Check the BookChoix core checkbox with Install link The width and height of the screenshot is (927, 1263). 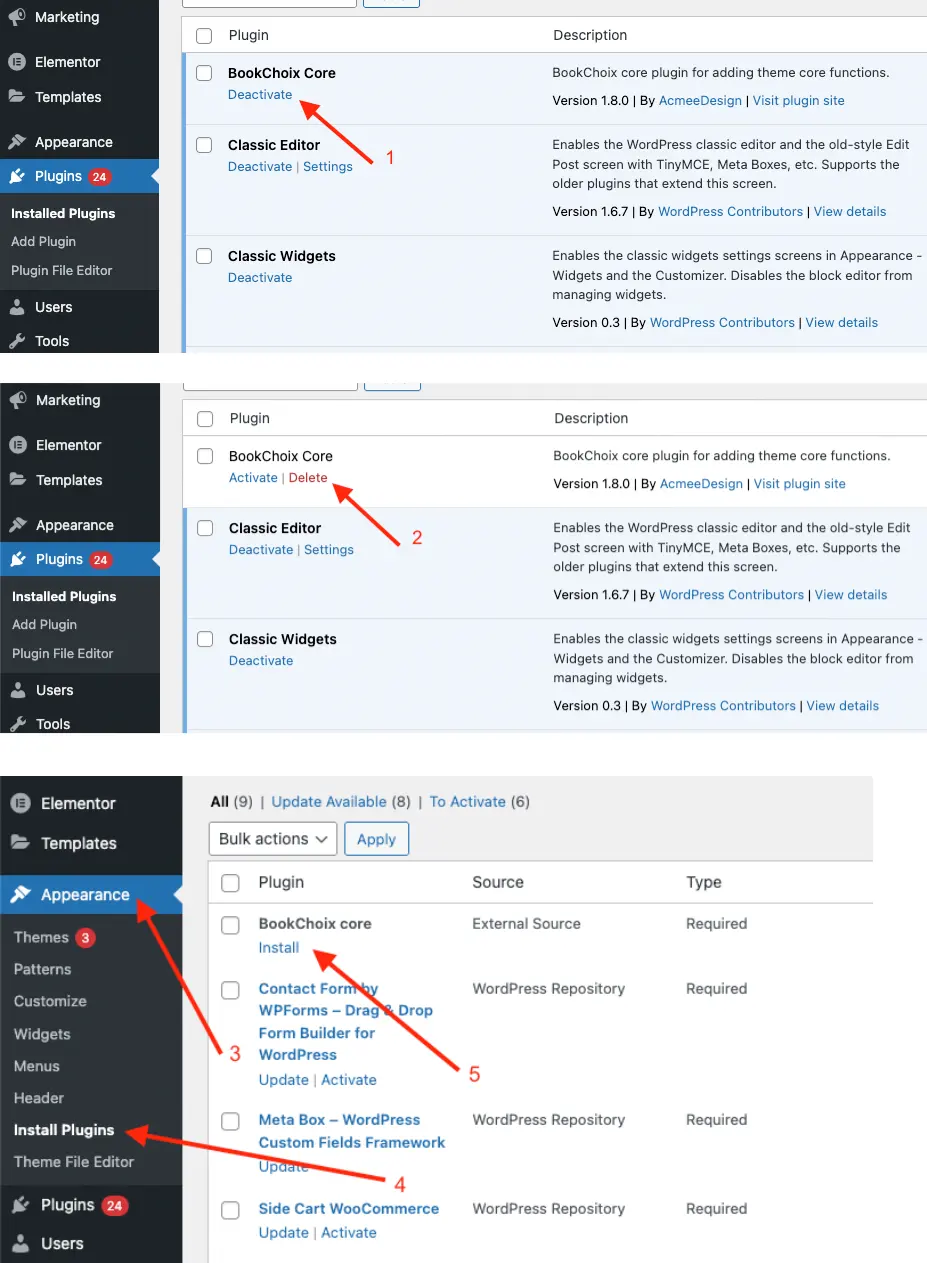coord(231,925)
